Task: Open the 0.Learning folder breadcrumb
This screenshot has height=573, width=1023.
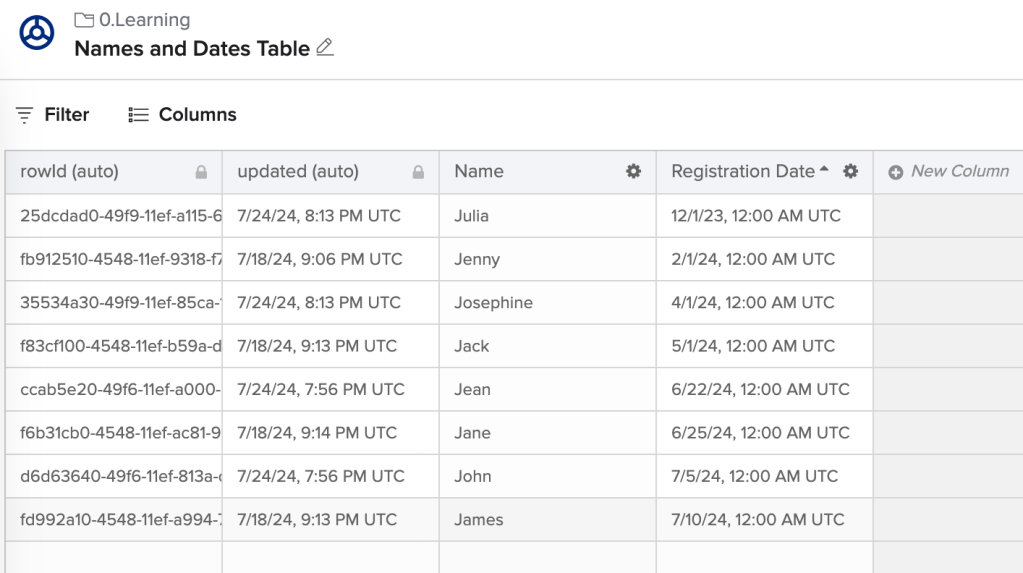Action: pos(143,20)
